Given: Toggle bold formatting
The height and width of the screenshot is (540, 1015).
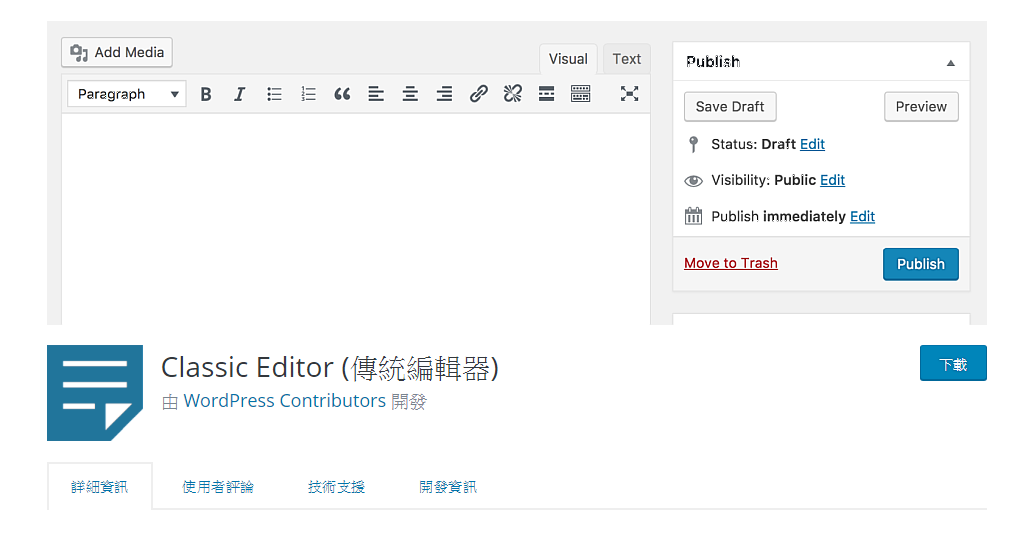Looking at the screenshot, I should pos(206,95).
